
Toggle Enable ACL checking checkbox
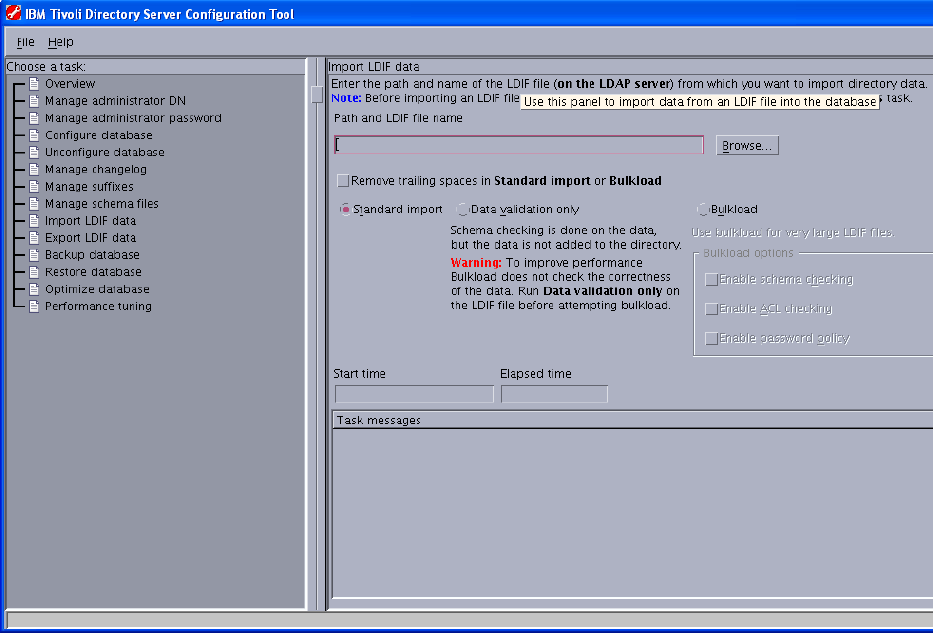(x=711, y=309)
